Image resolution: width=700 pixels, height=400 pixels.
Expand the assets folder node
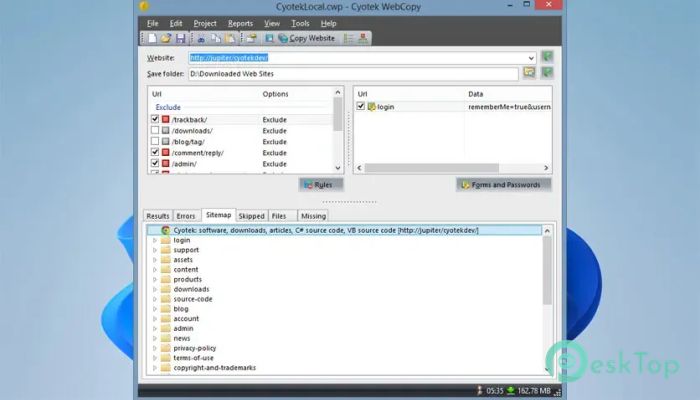click(155, 260)
